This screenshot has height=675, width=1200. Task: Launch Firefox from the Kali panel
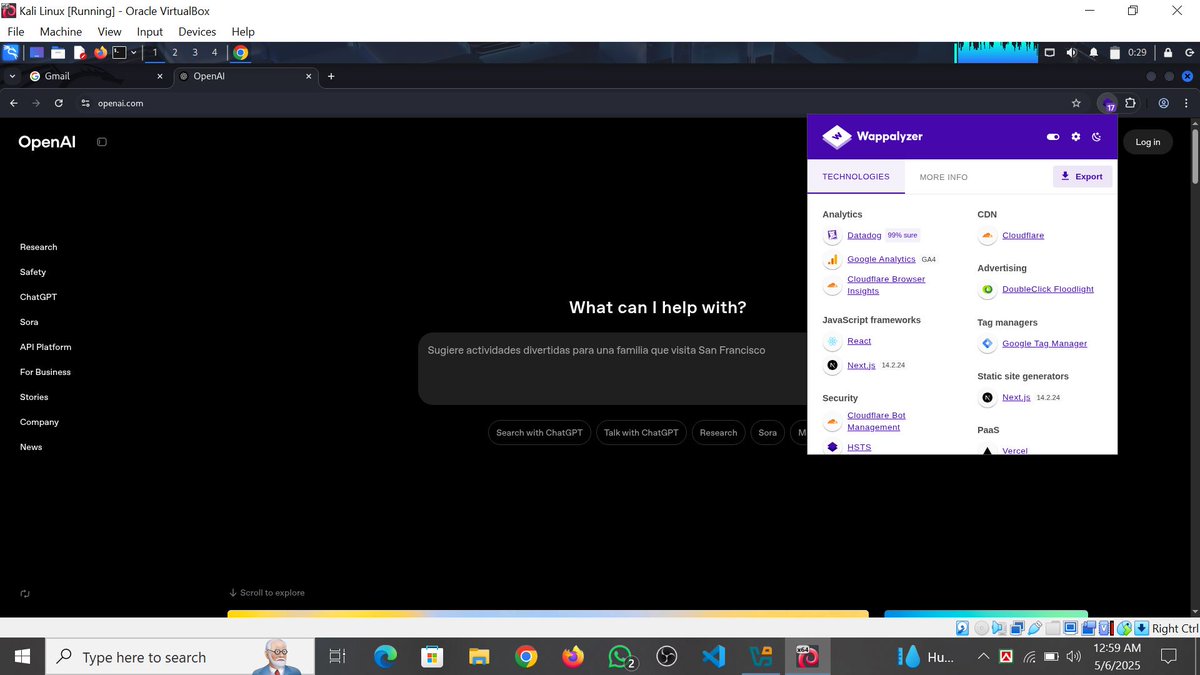pos(100,52)
